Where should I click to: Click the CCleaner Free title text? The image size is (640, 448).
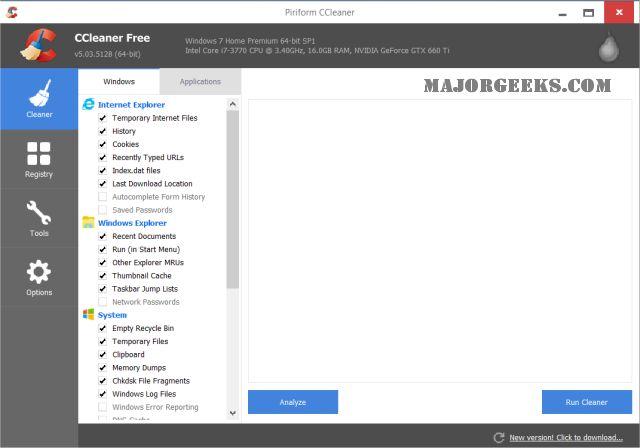112,38
